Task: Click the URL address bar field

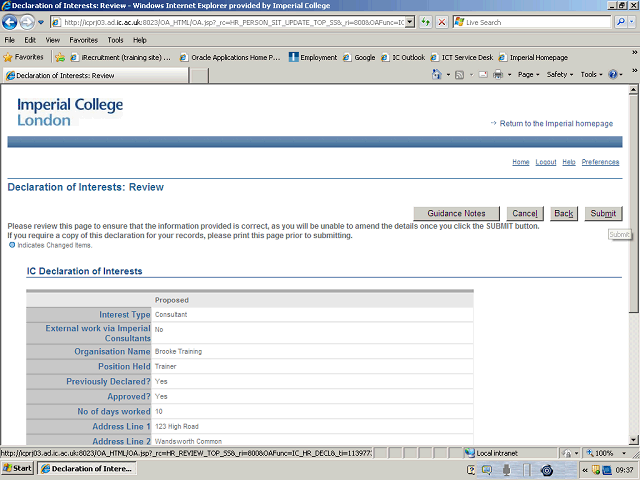Action: (235, 22)
